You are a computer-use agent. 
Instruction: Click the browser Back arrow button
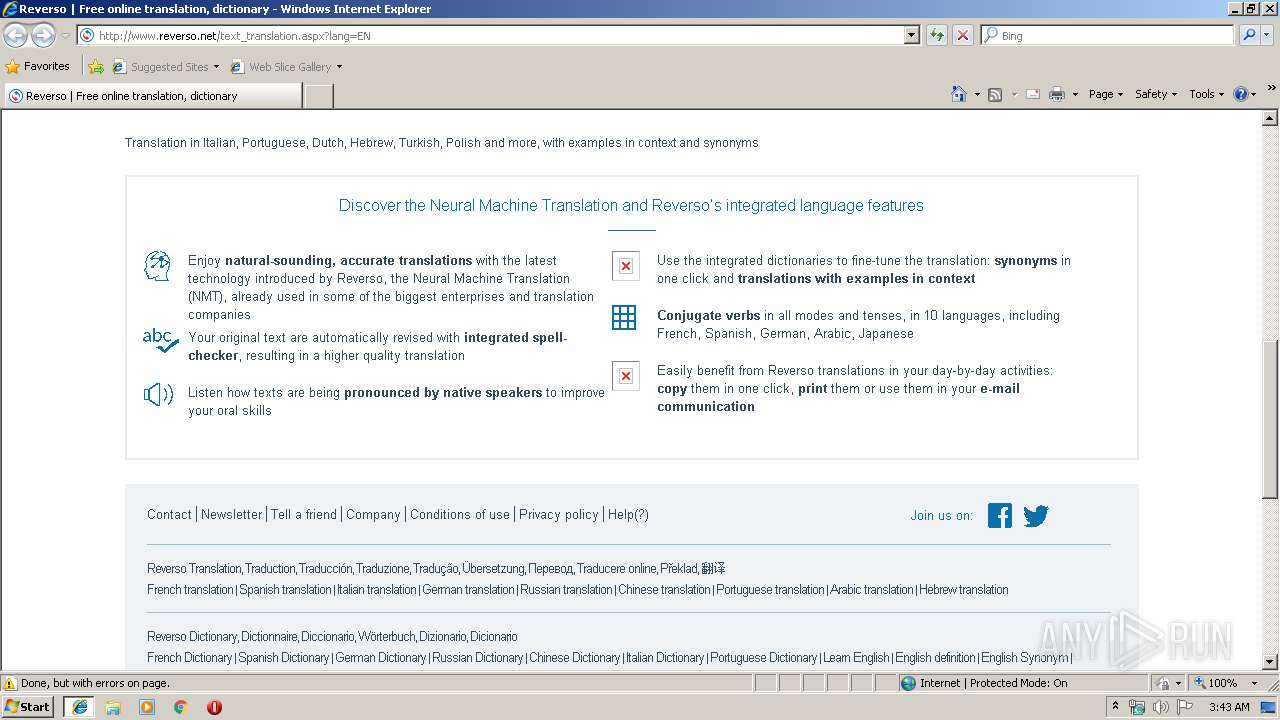pos(16,35)
